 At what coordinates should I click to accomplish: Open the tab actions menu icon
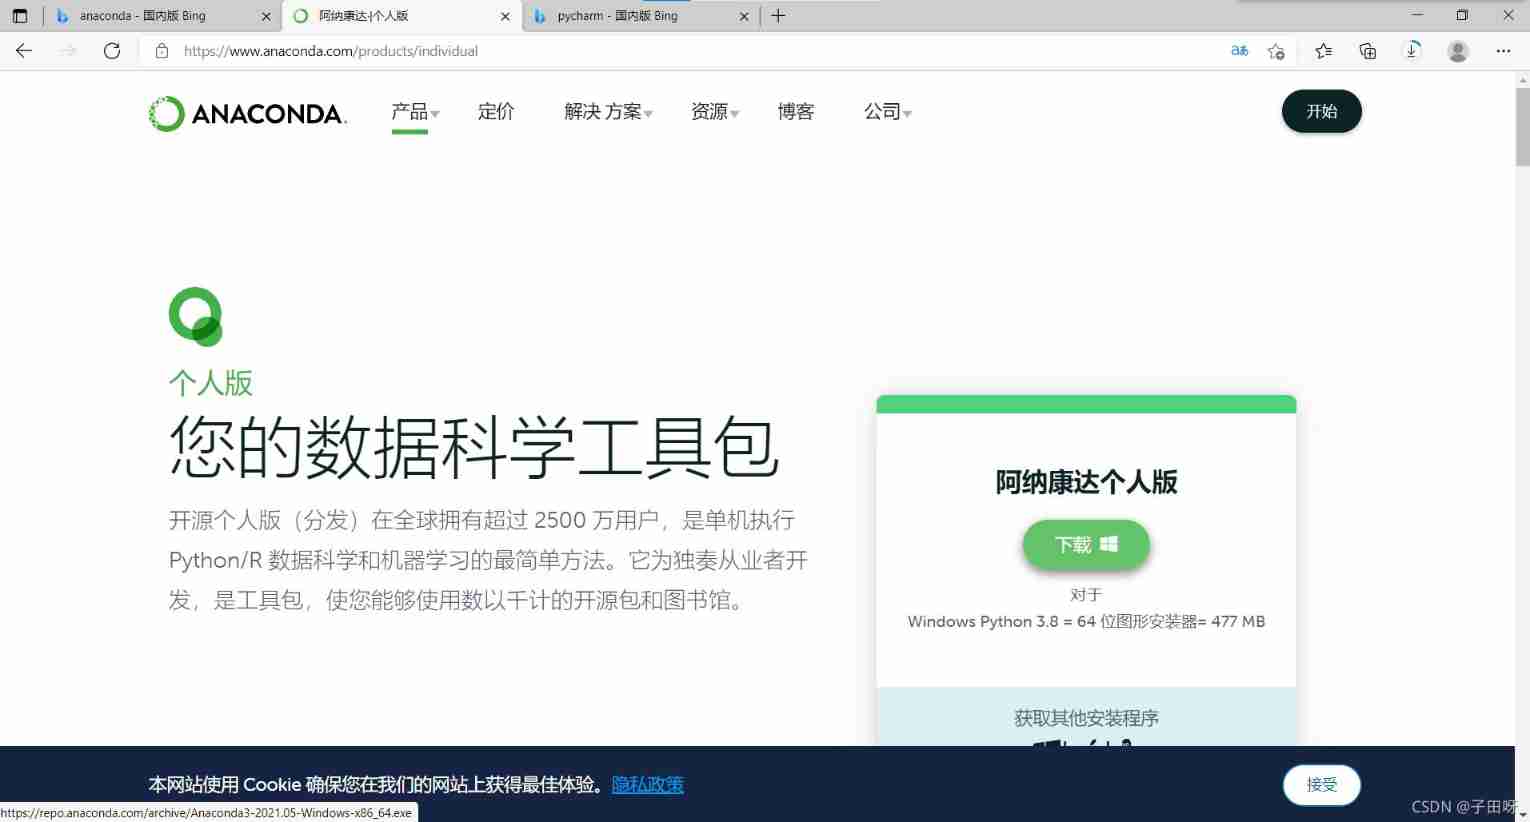[x=20, y=16]
